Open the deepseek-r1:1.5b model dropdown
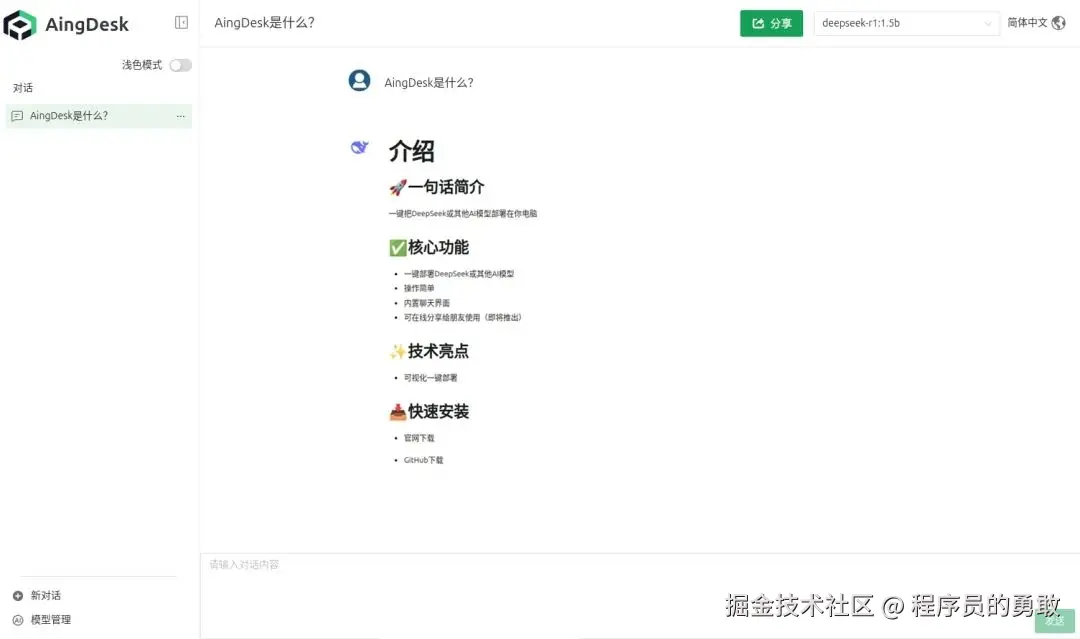Screen dimensions: 1080x639 click(906, 23)
